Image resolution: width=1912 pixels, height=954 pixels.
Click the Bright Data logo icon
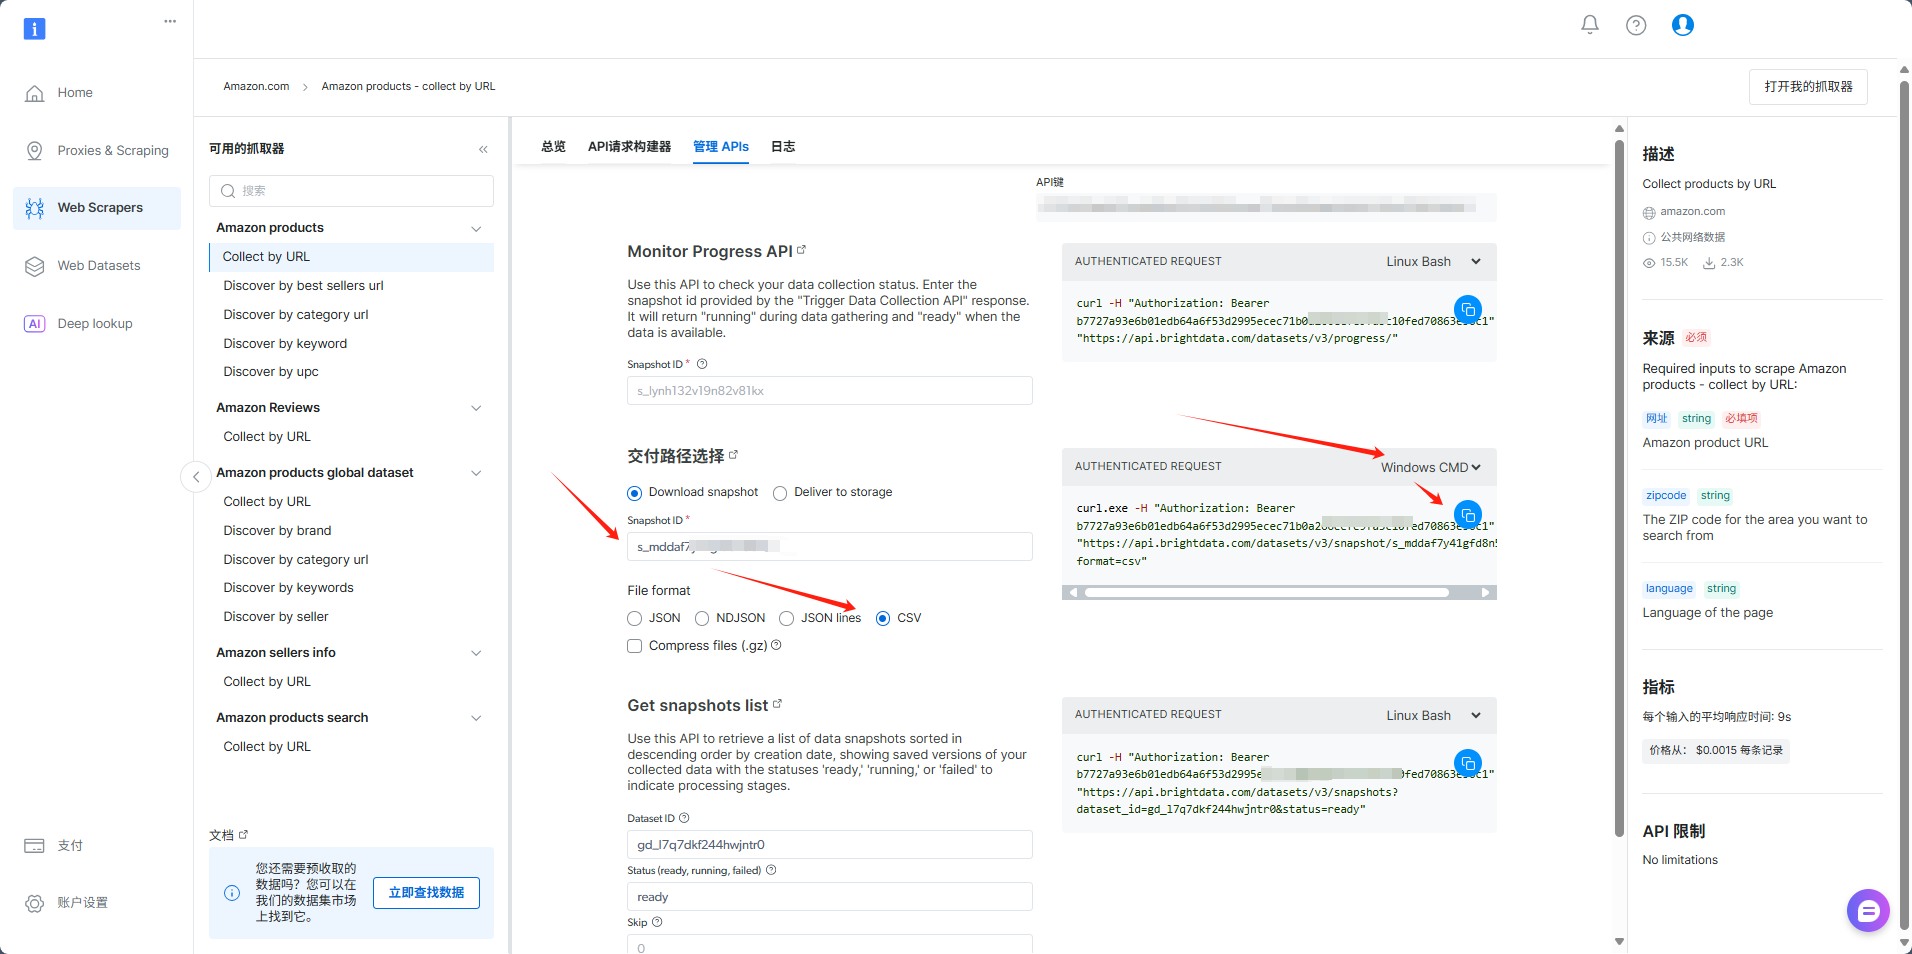34,29
